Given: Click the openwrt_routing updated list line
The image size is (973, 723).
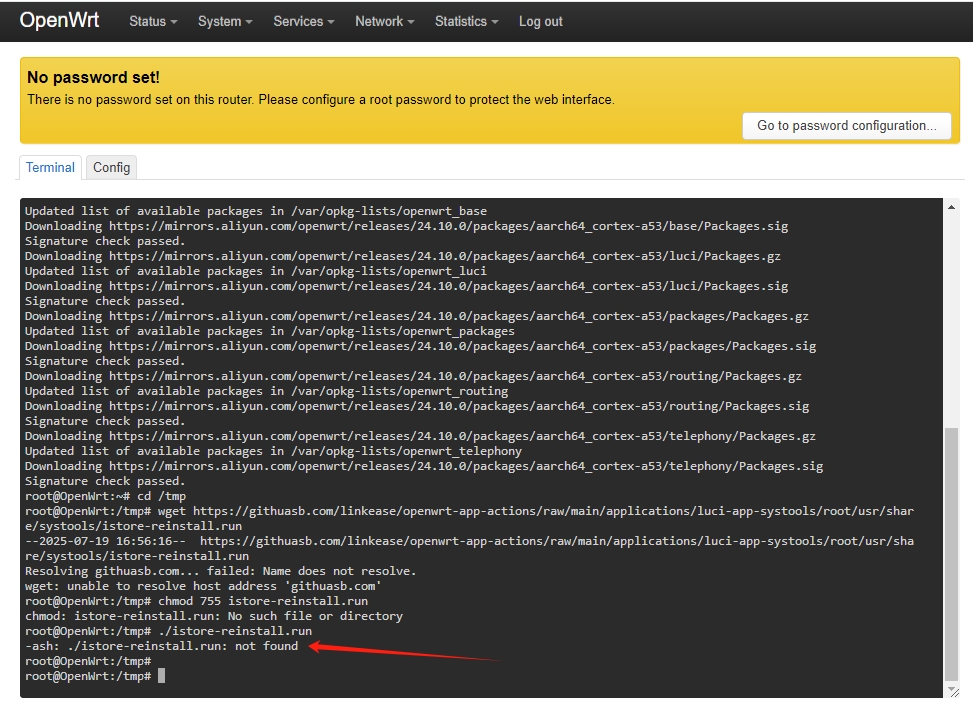Looking at the screenshot, I should (266, 391).
